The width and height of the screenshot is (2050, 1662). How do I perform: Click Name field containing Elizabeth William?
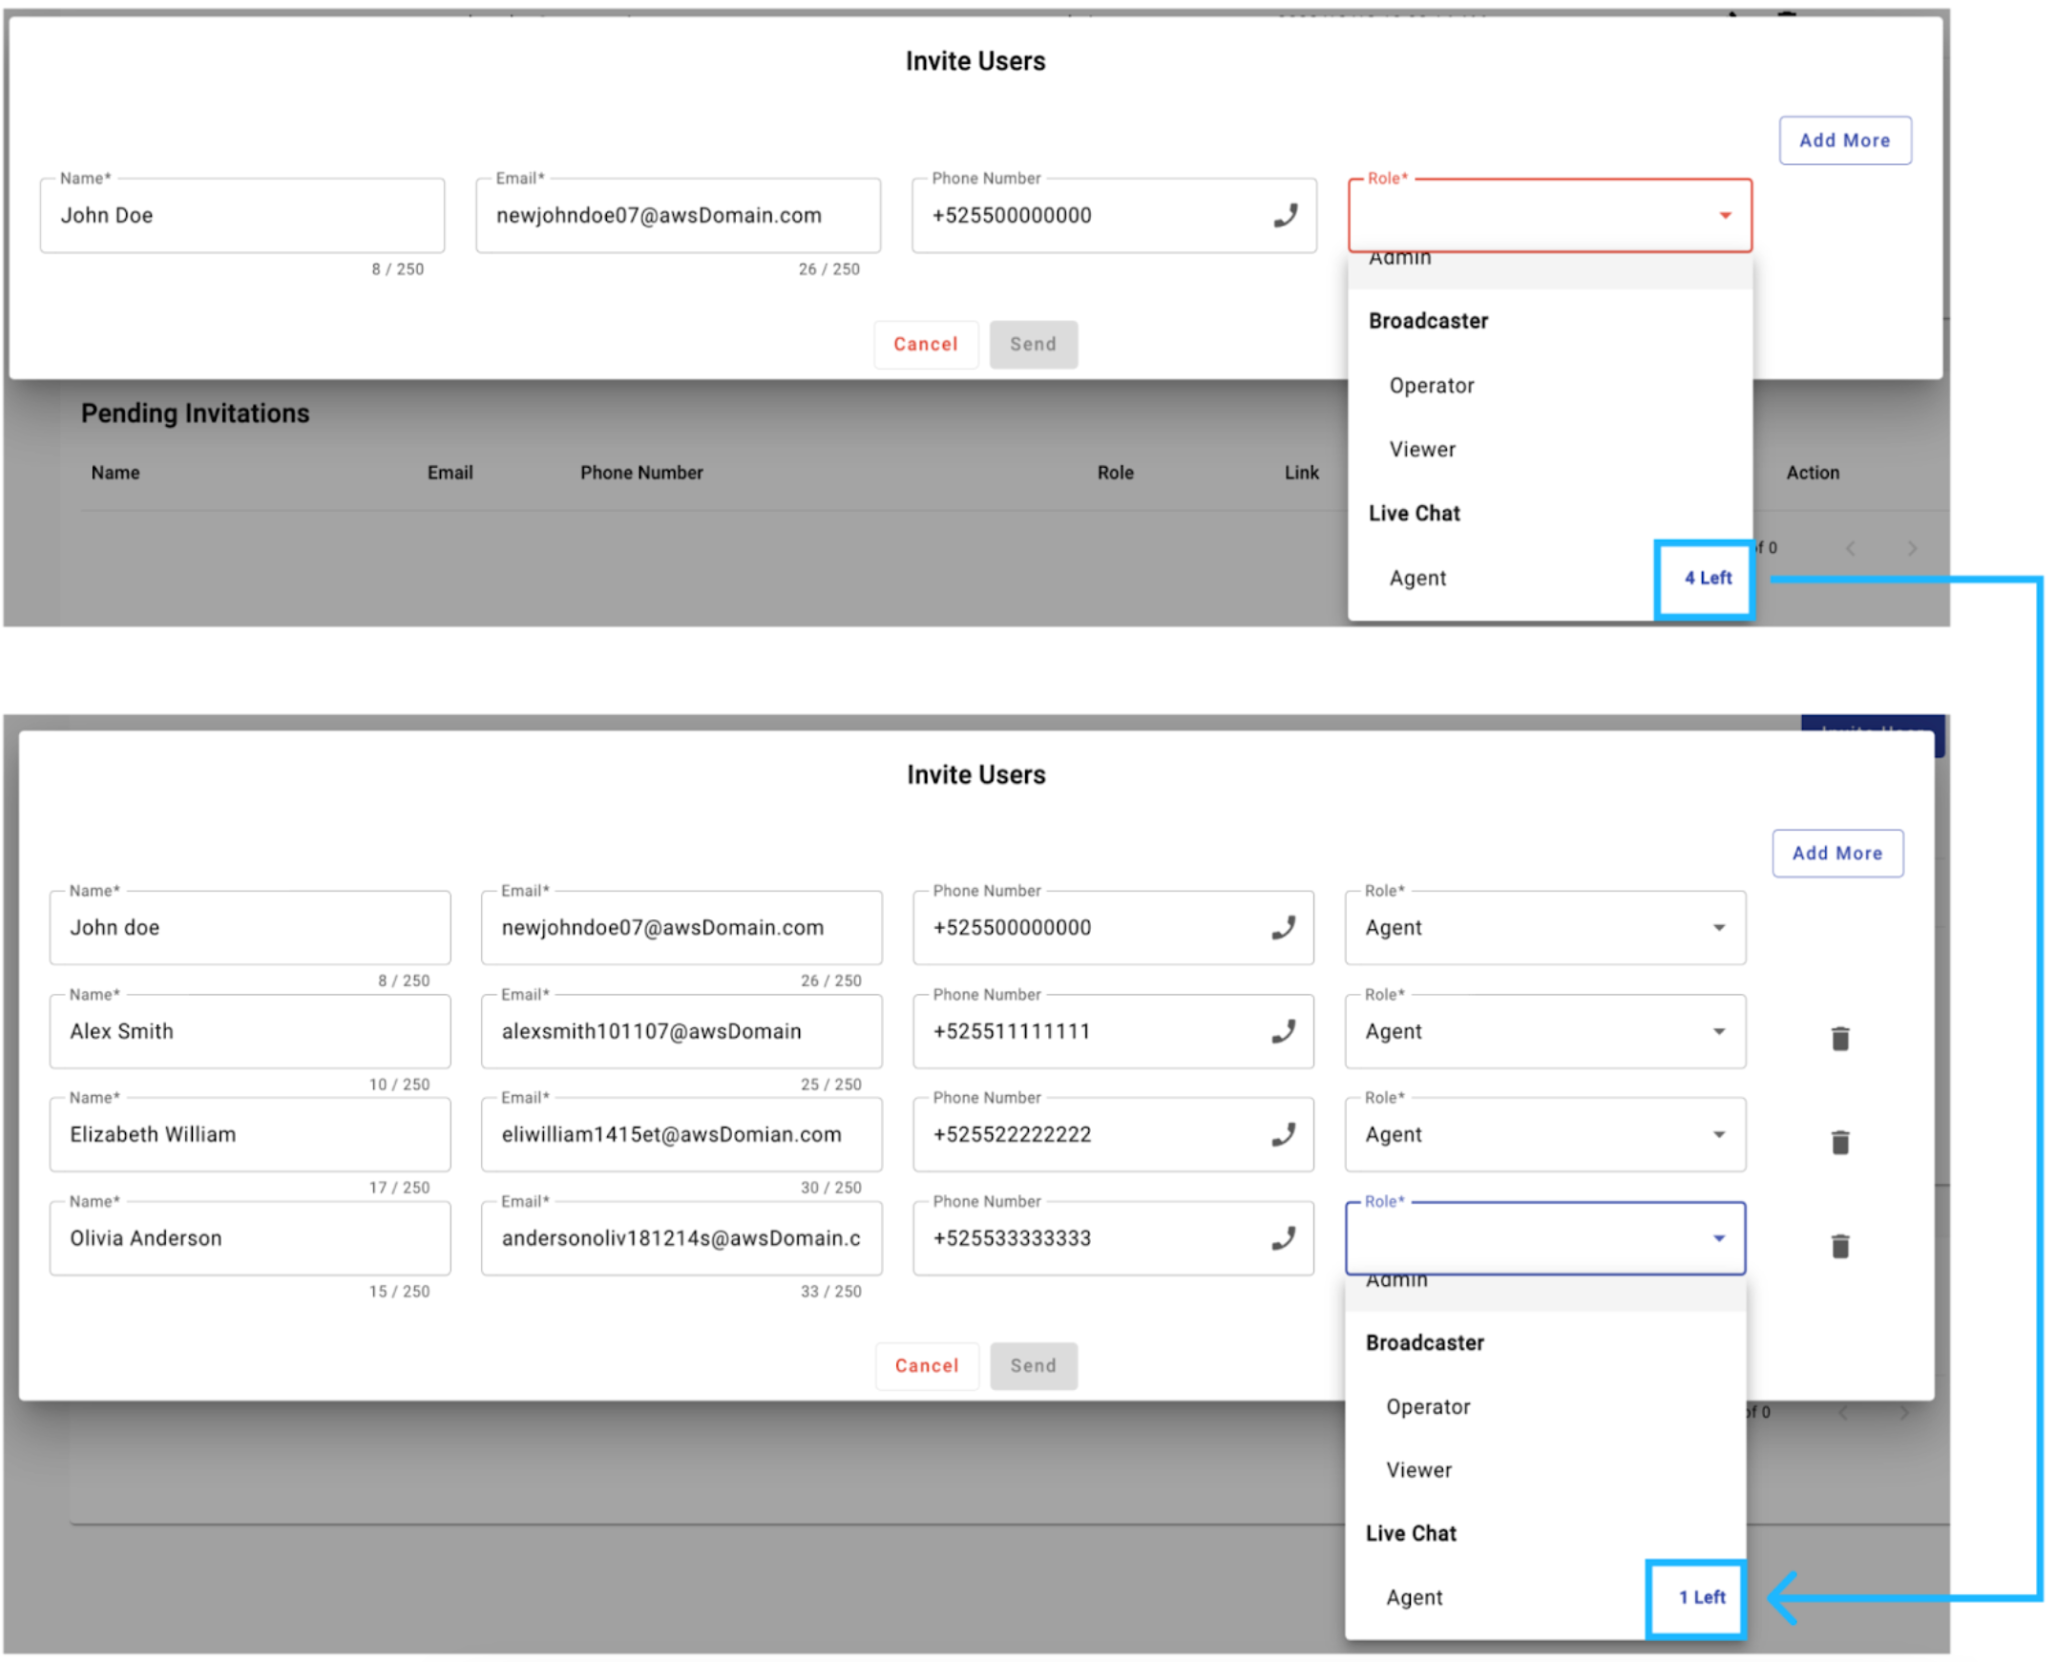point(250,1134)
